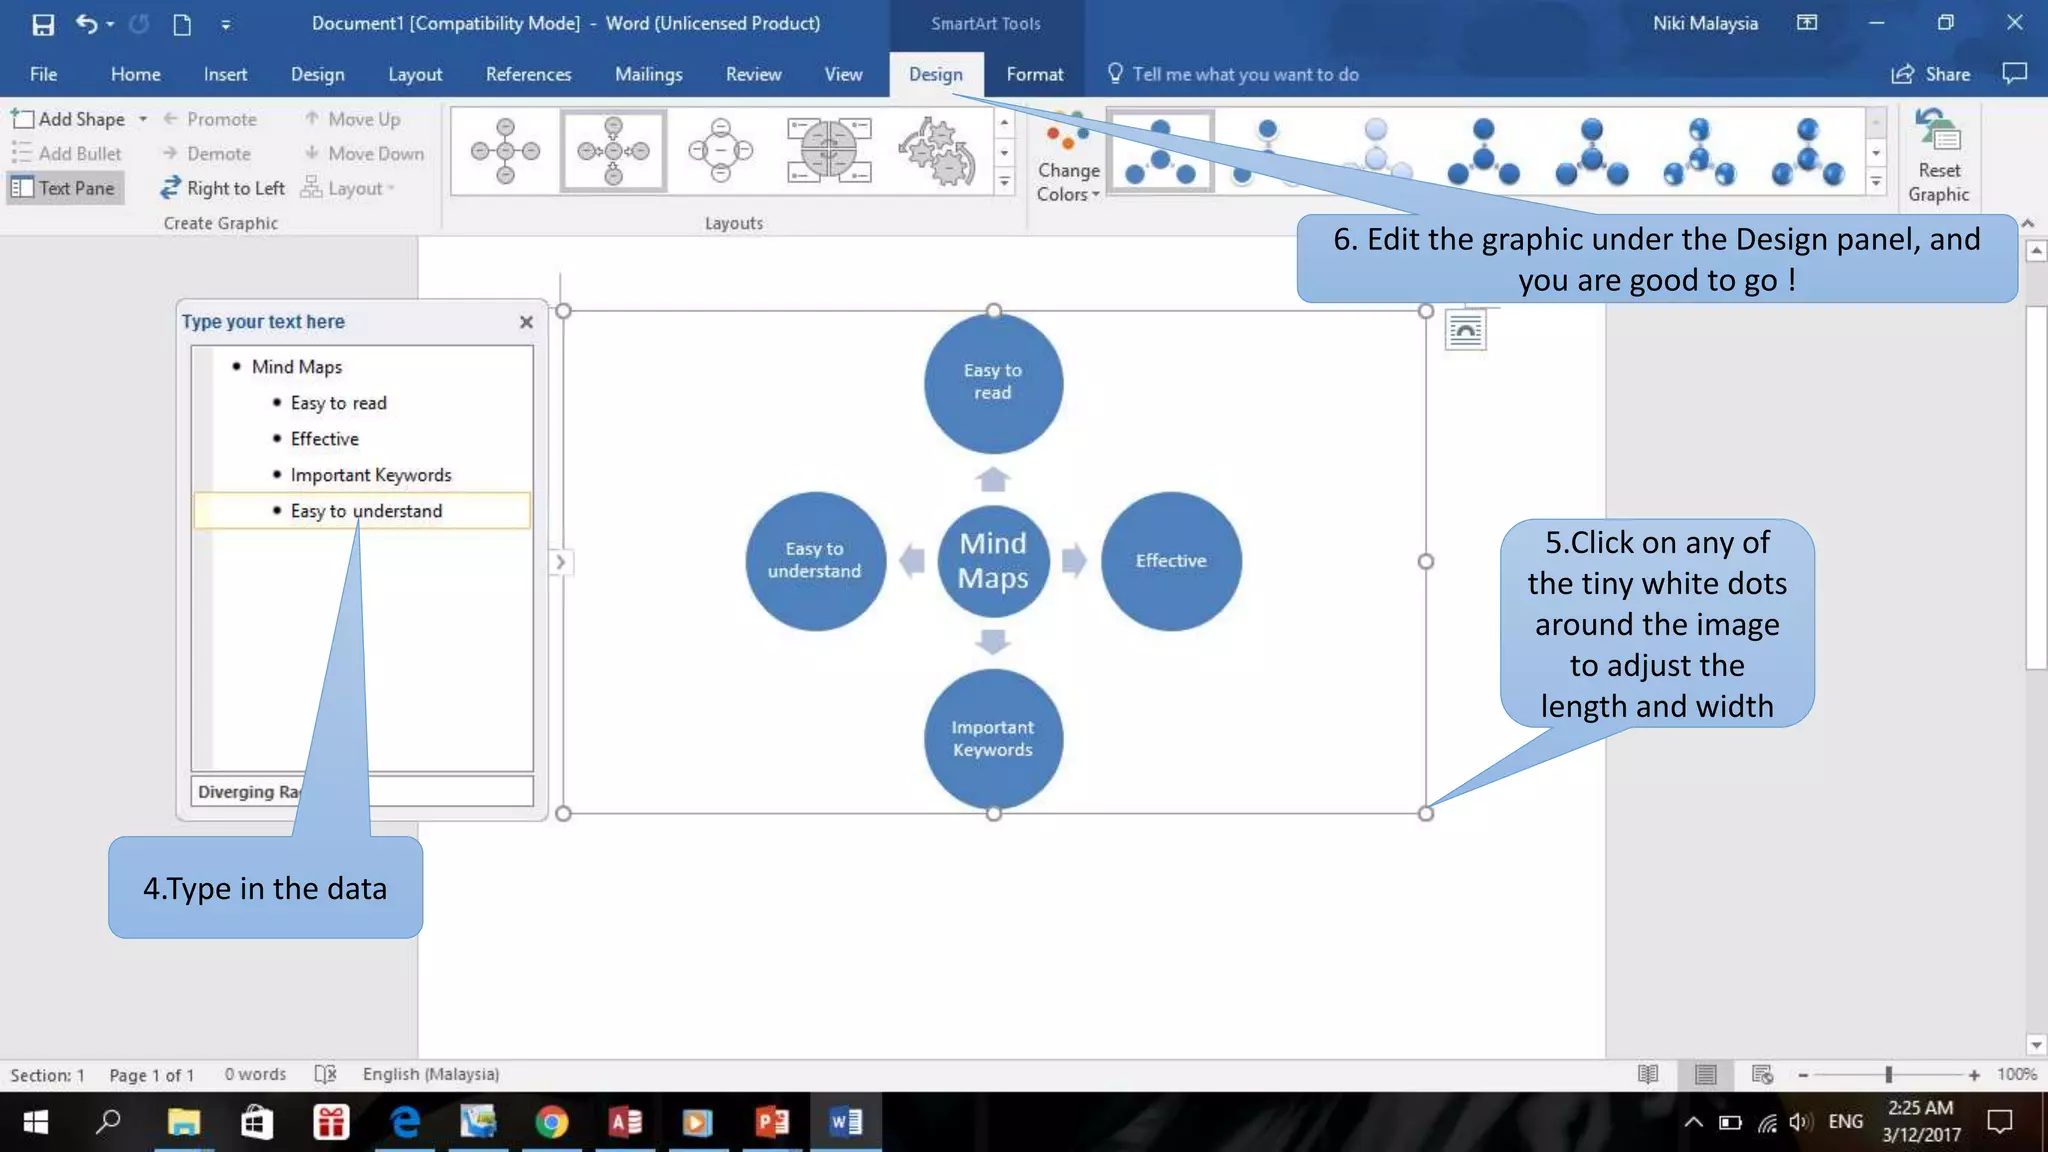The height and width of the screenshot is (1152, 2048).
Task: Switch to SmartArt Format tab
Action: 1034,74
